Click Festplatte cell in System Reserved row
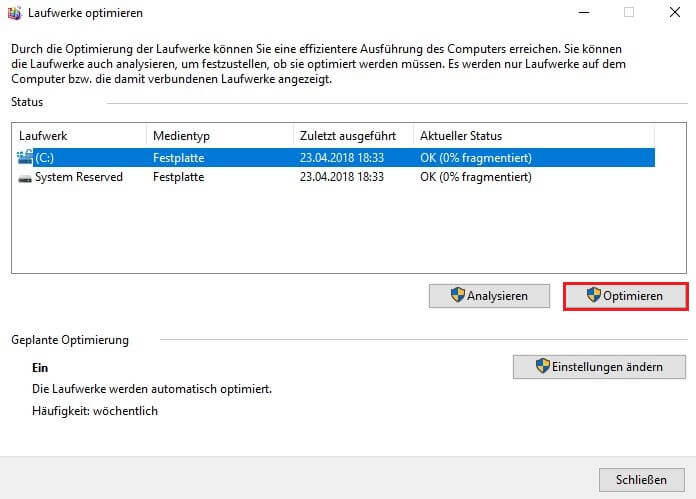This screenshot has width=696, height=499. tap(178, 177)
